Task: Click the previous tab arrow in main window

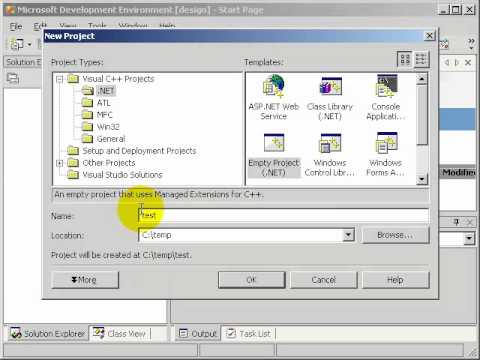Action: point(447,62)
